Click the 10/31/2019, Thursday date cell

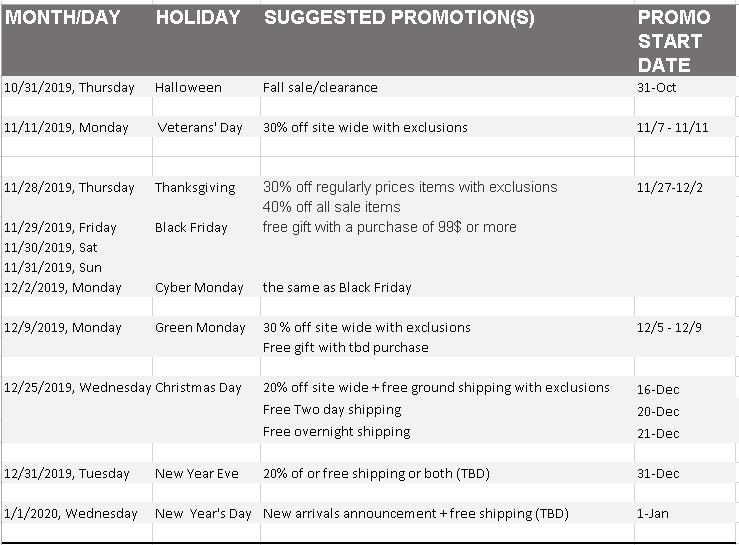click(77, 87)
